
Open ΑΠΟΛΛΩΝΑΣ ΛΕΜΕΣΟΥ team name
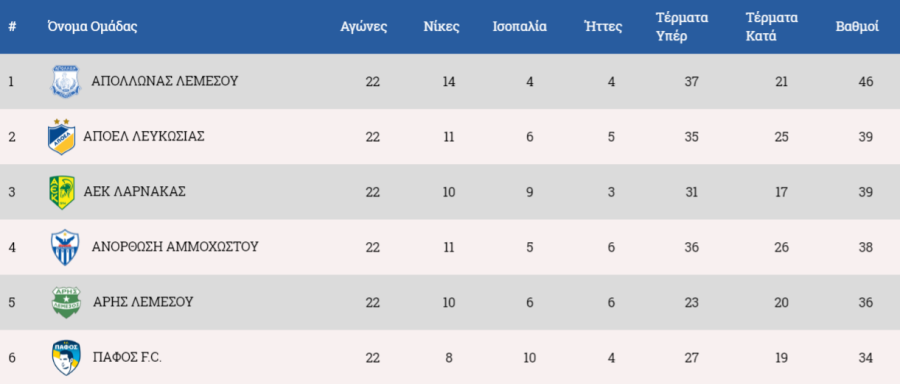(x=165, y=81)
